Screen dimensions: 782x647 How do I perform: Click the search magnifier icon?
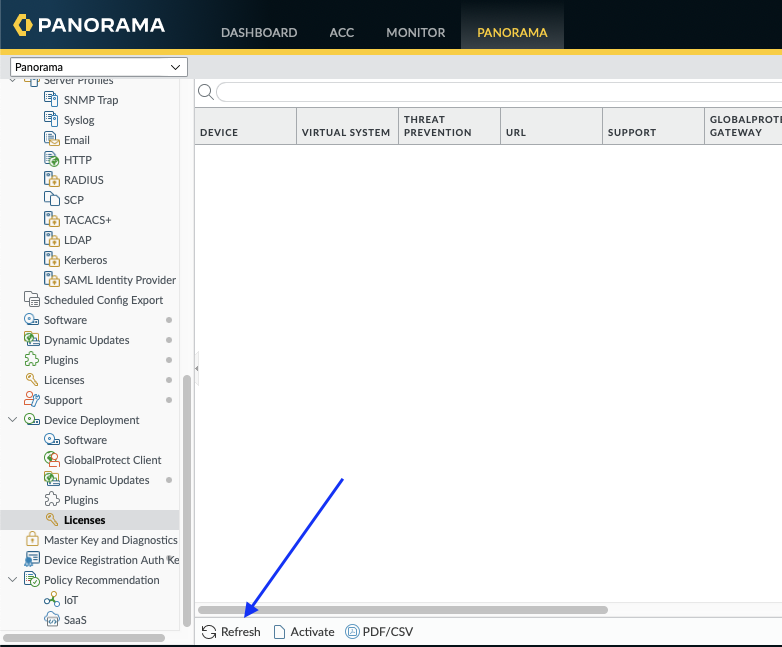[205, 92]
